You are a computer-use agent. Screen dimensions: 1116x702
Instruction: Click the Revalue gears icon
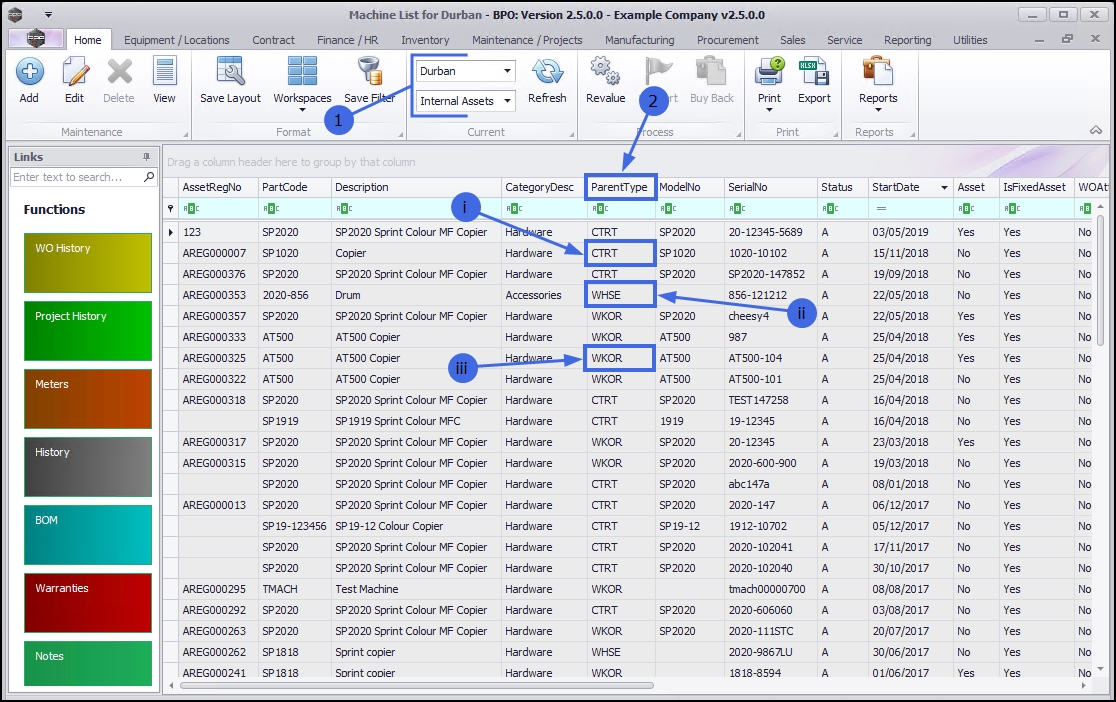point(606,72)
